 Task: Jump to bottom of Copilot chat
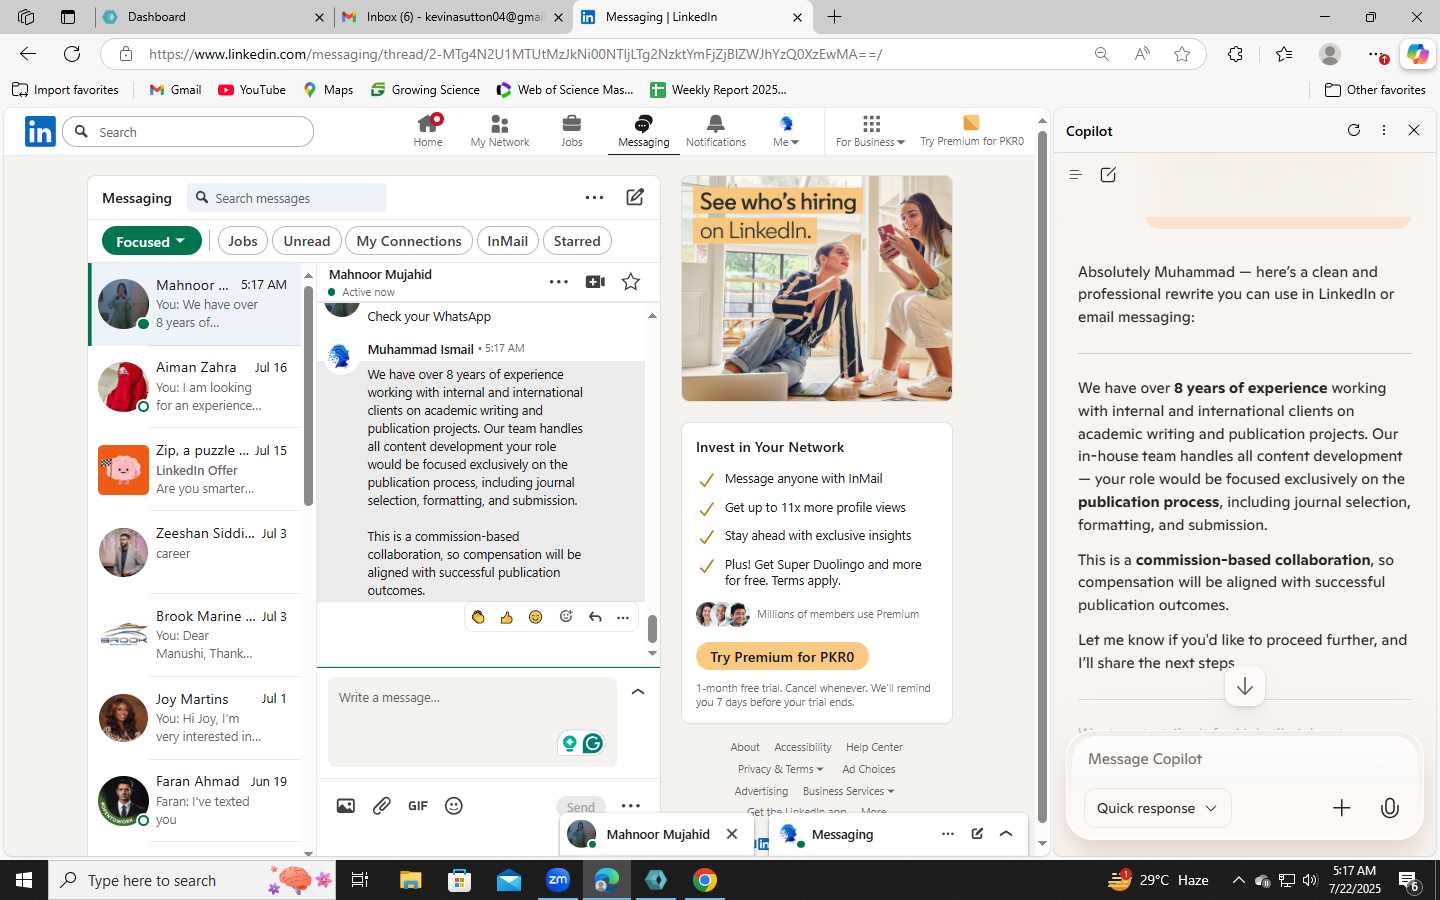point(1245,687)
